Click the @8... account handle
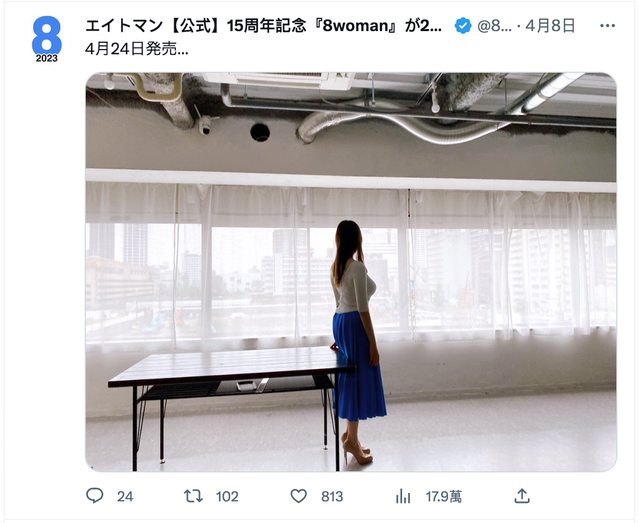Image resolution: width=640 pixels, height=523 pixels. click(494, 26)
